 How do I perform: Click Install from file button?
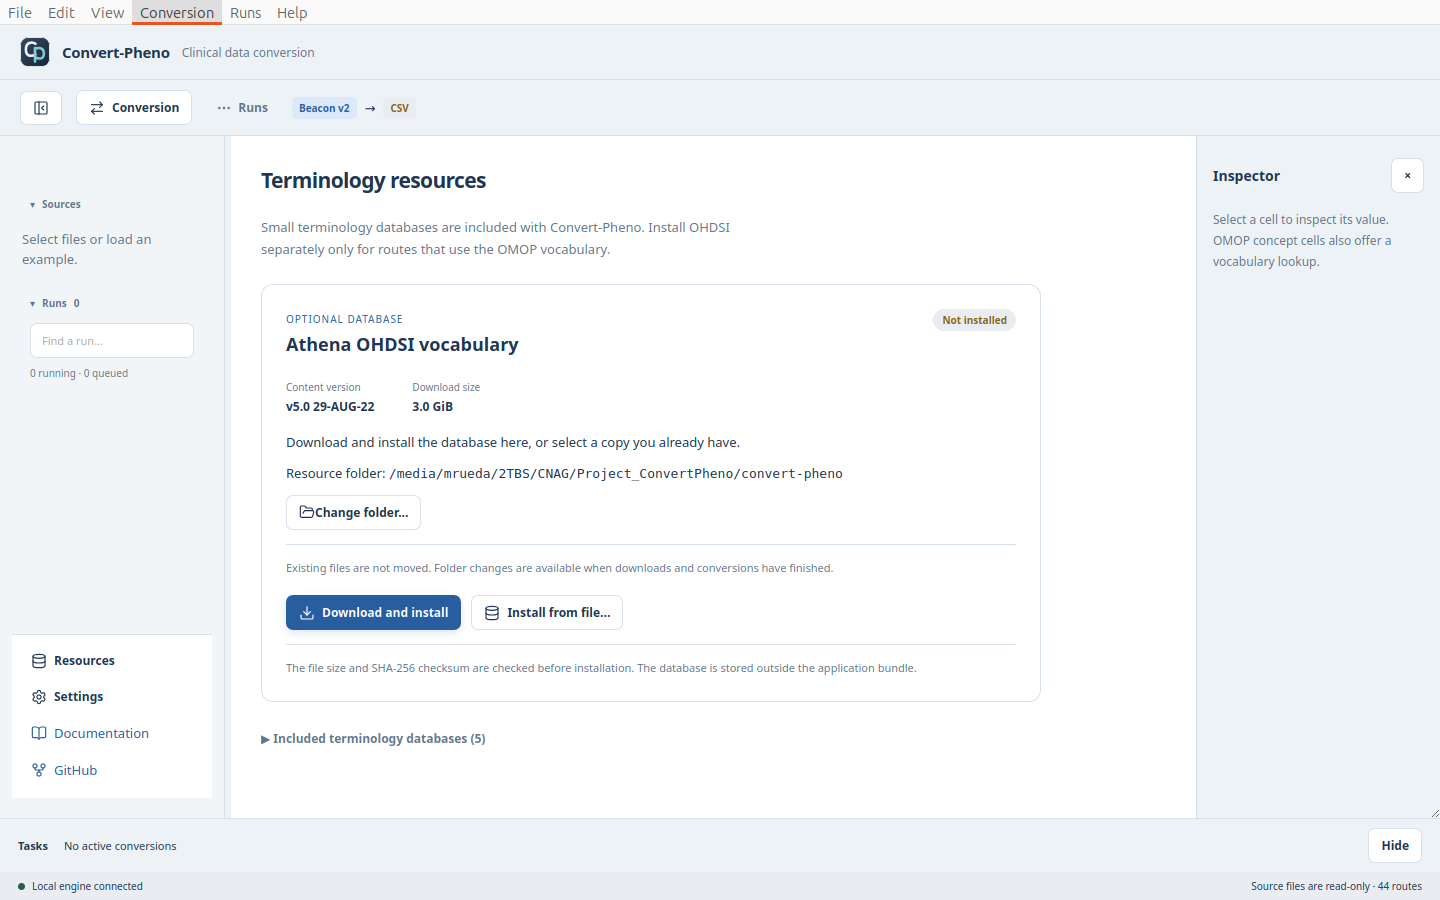click(547, 613)
